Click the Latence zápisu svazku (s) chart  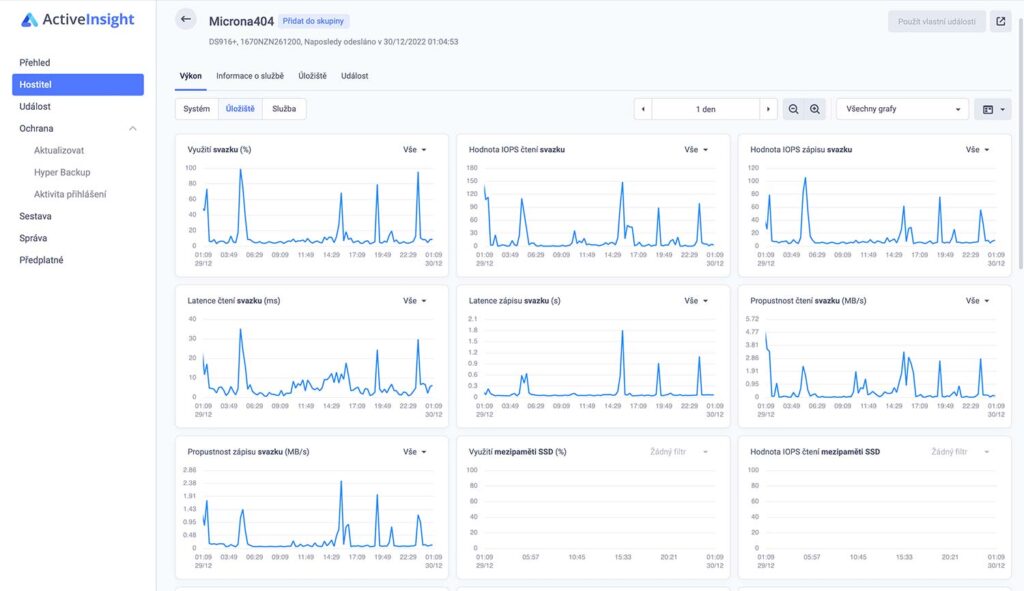coord(593,357)
